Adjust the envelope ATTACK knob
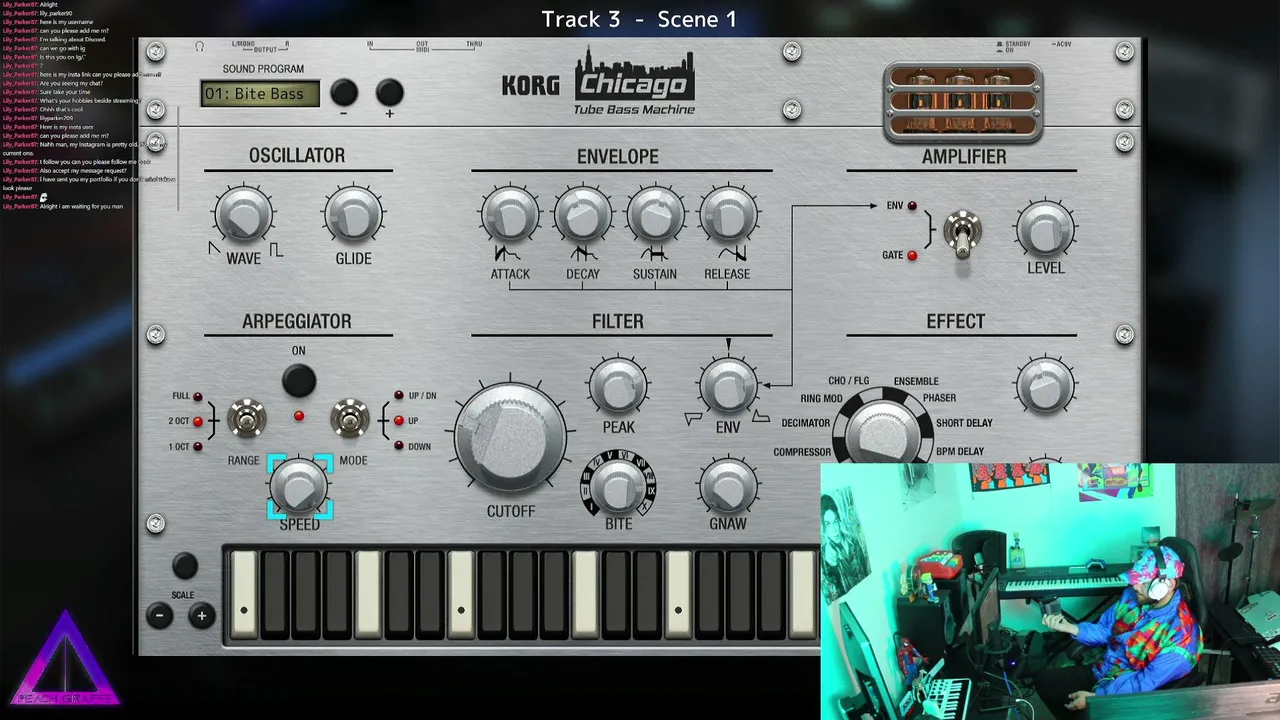1280x720 pixels. coord(510,214)
